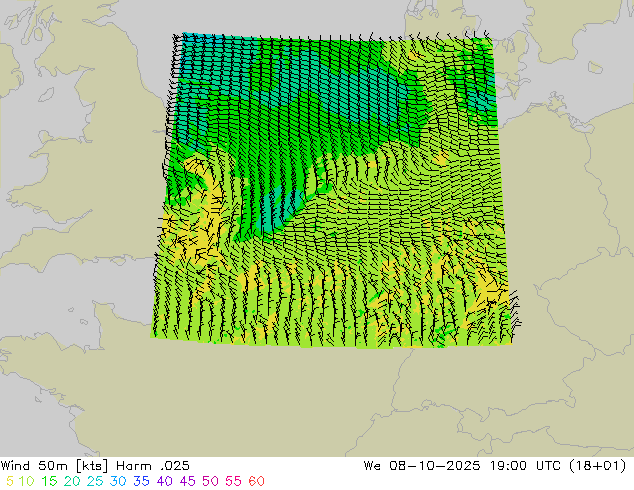
Task: Select the yellow '5' knots legend value
Action: 10,481
